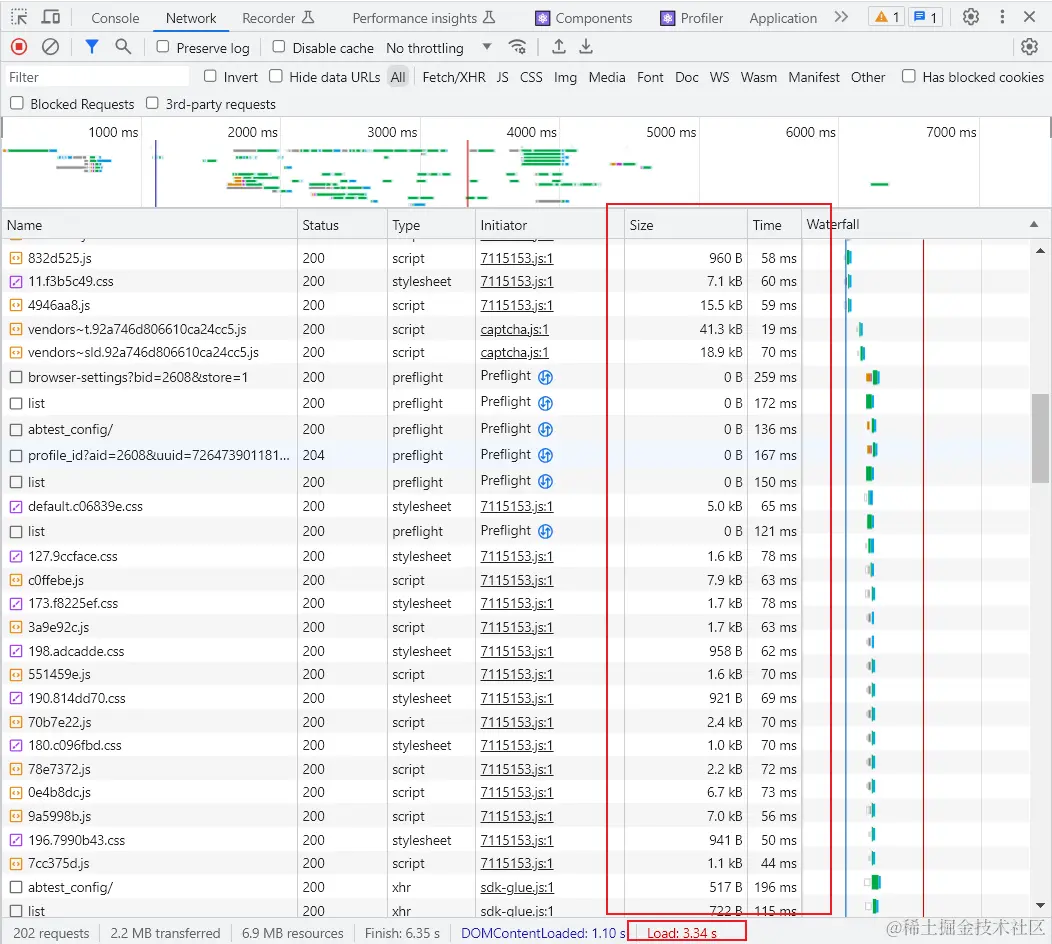Import HAR file upload icon
The height and width of the screenshot is (944, 1052).
558,47
